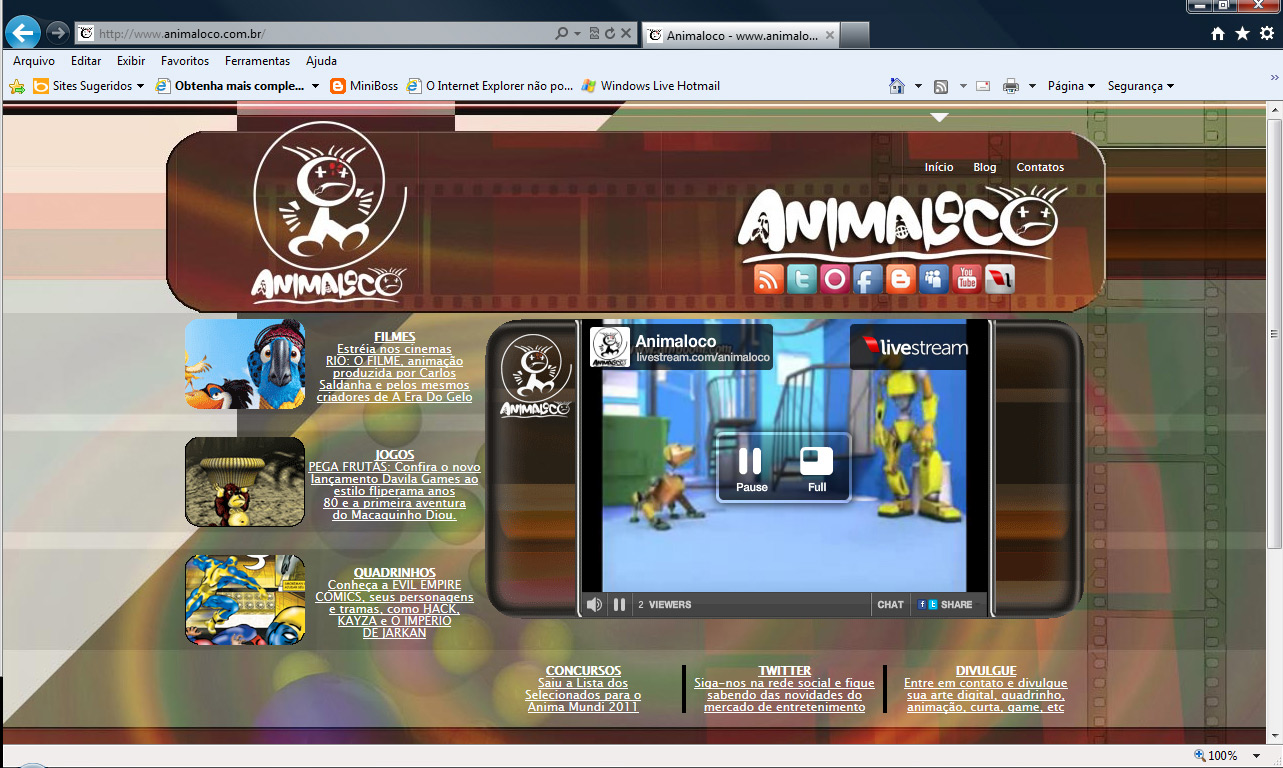Open the MySpace social icon
The height and width of the screenshot is (768, 1283).
point(933,279)
